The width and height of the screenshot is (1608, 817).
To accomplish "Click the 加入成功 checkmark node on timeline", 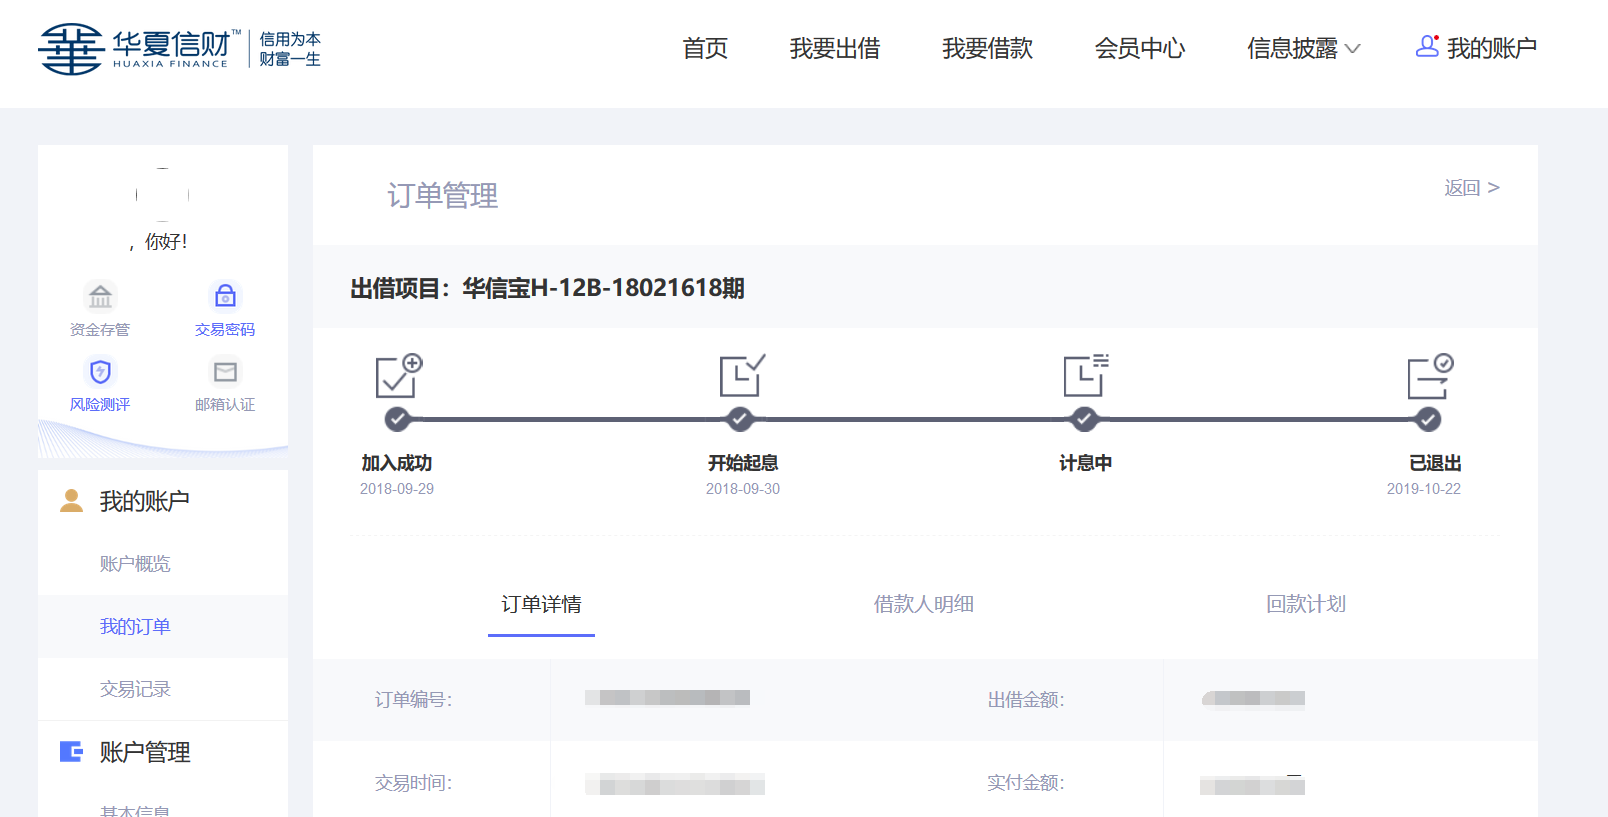I will [397, 419].
